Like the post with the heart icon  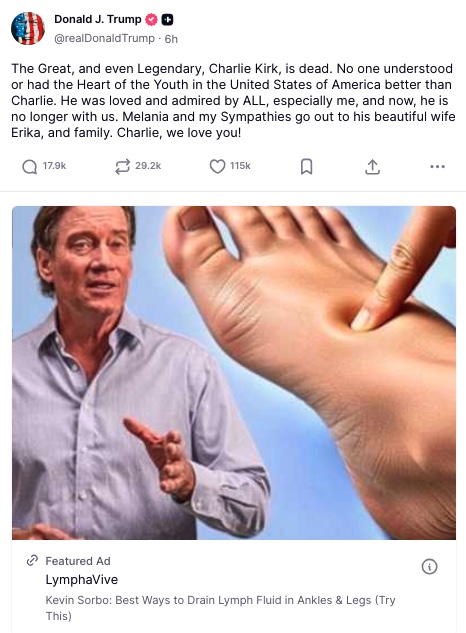217,166
